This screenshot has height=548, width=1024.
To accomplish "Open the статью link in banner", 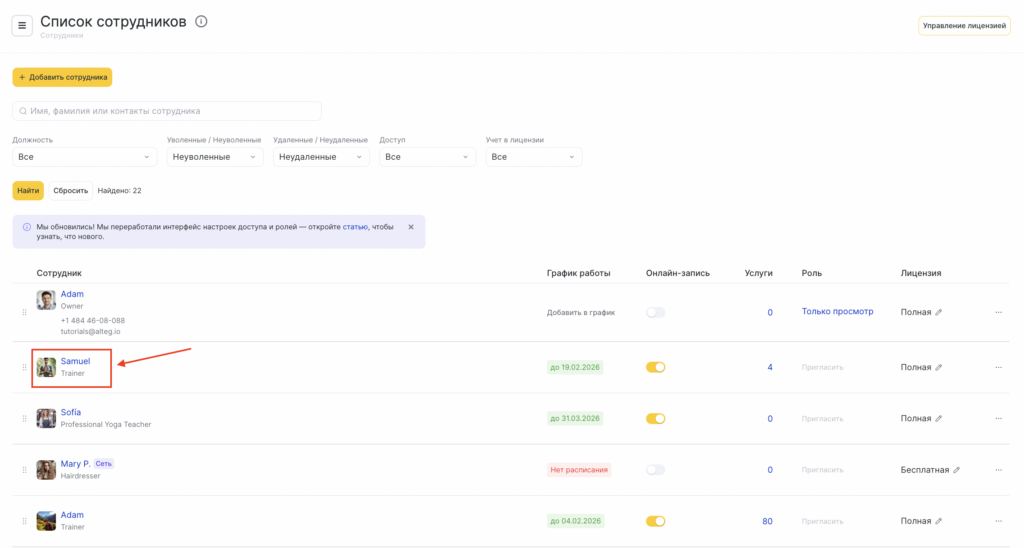I will pos(355,227).
